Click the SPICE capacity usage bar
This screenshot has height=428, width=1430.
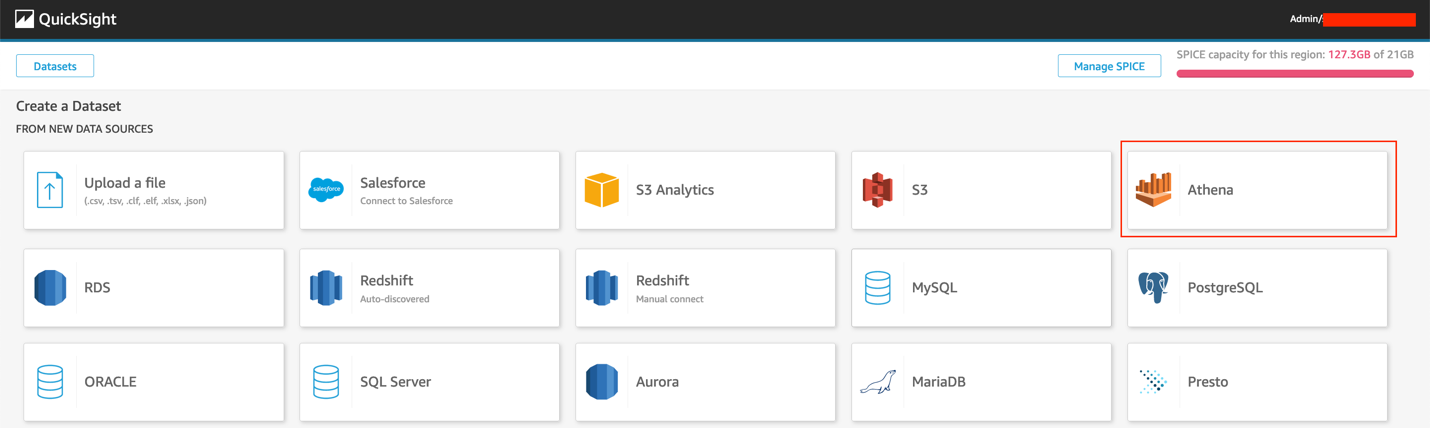pos(1295,74)
